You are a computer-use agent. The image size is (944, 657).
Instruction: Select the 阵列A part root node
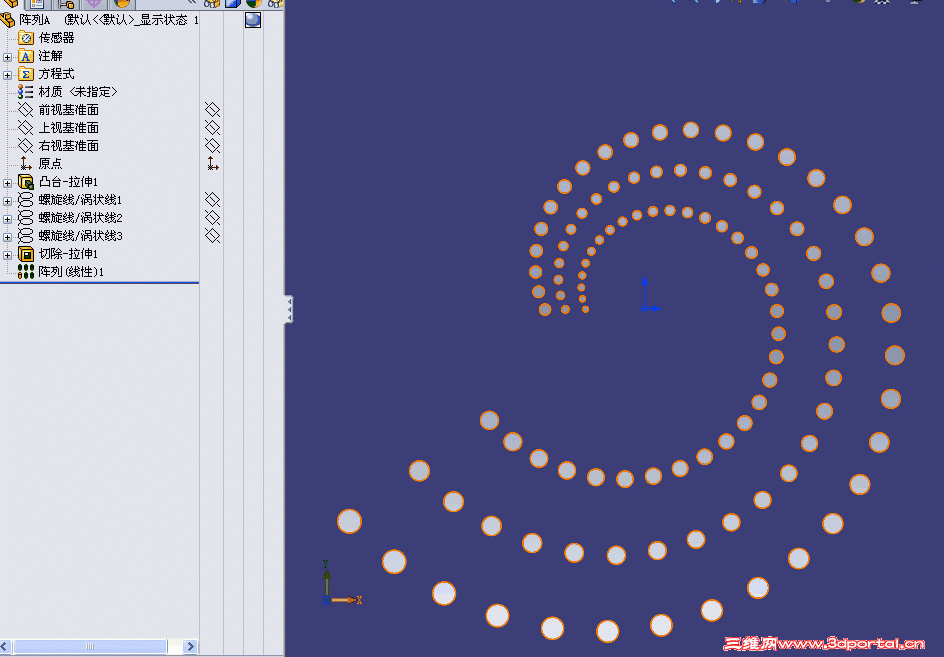point(100,20)
